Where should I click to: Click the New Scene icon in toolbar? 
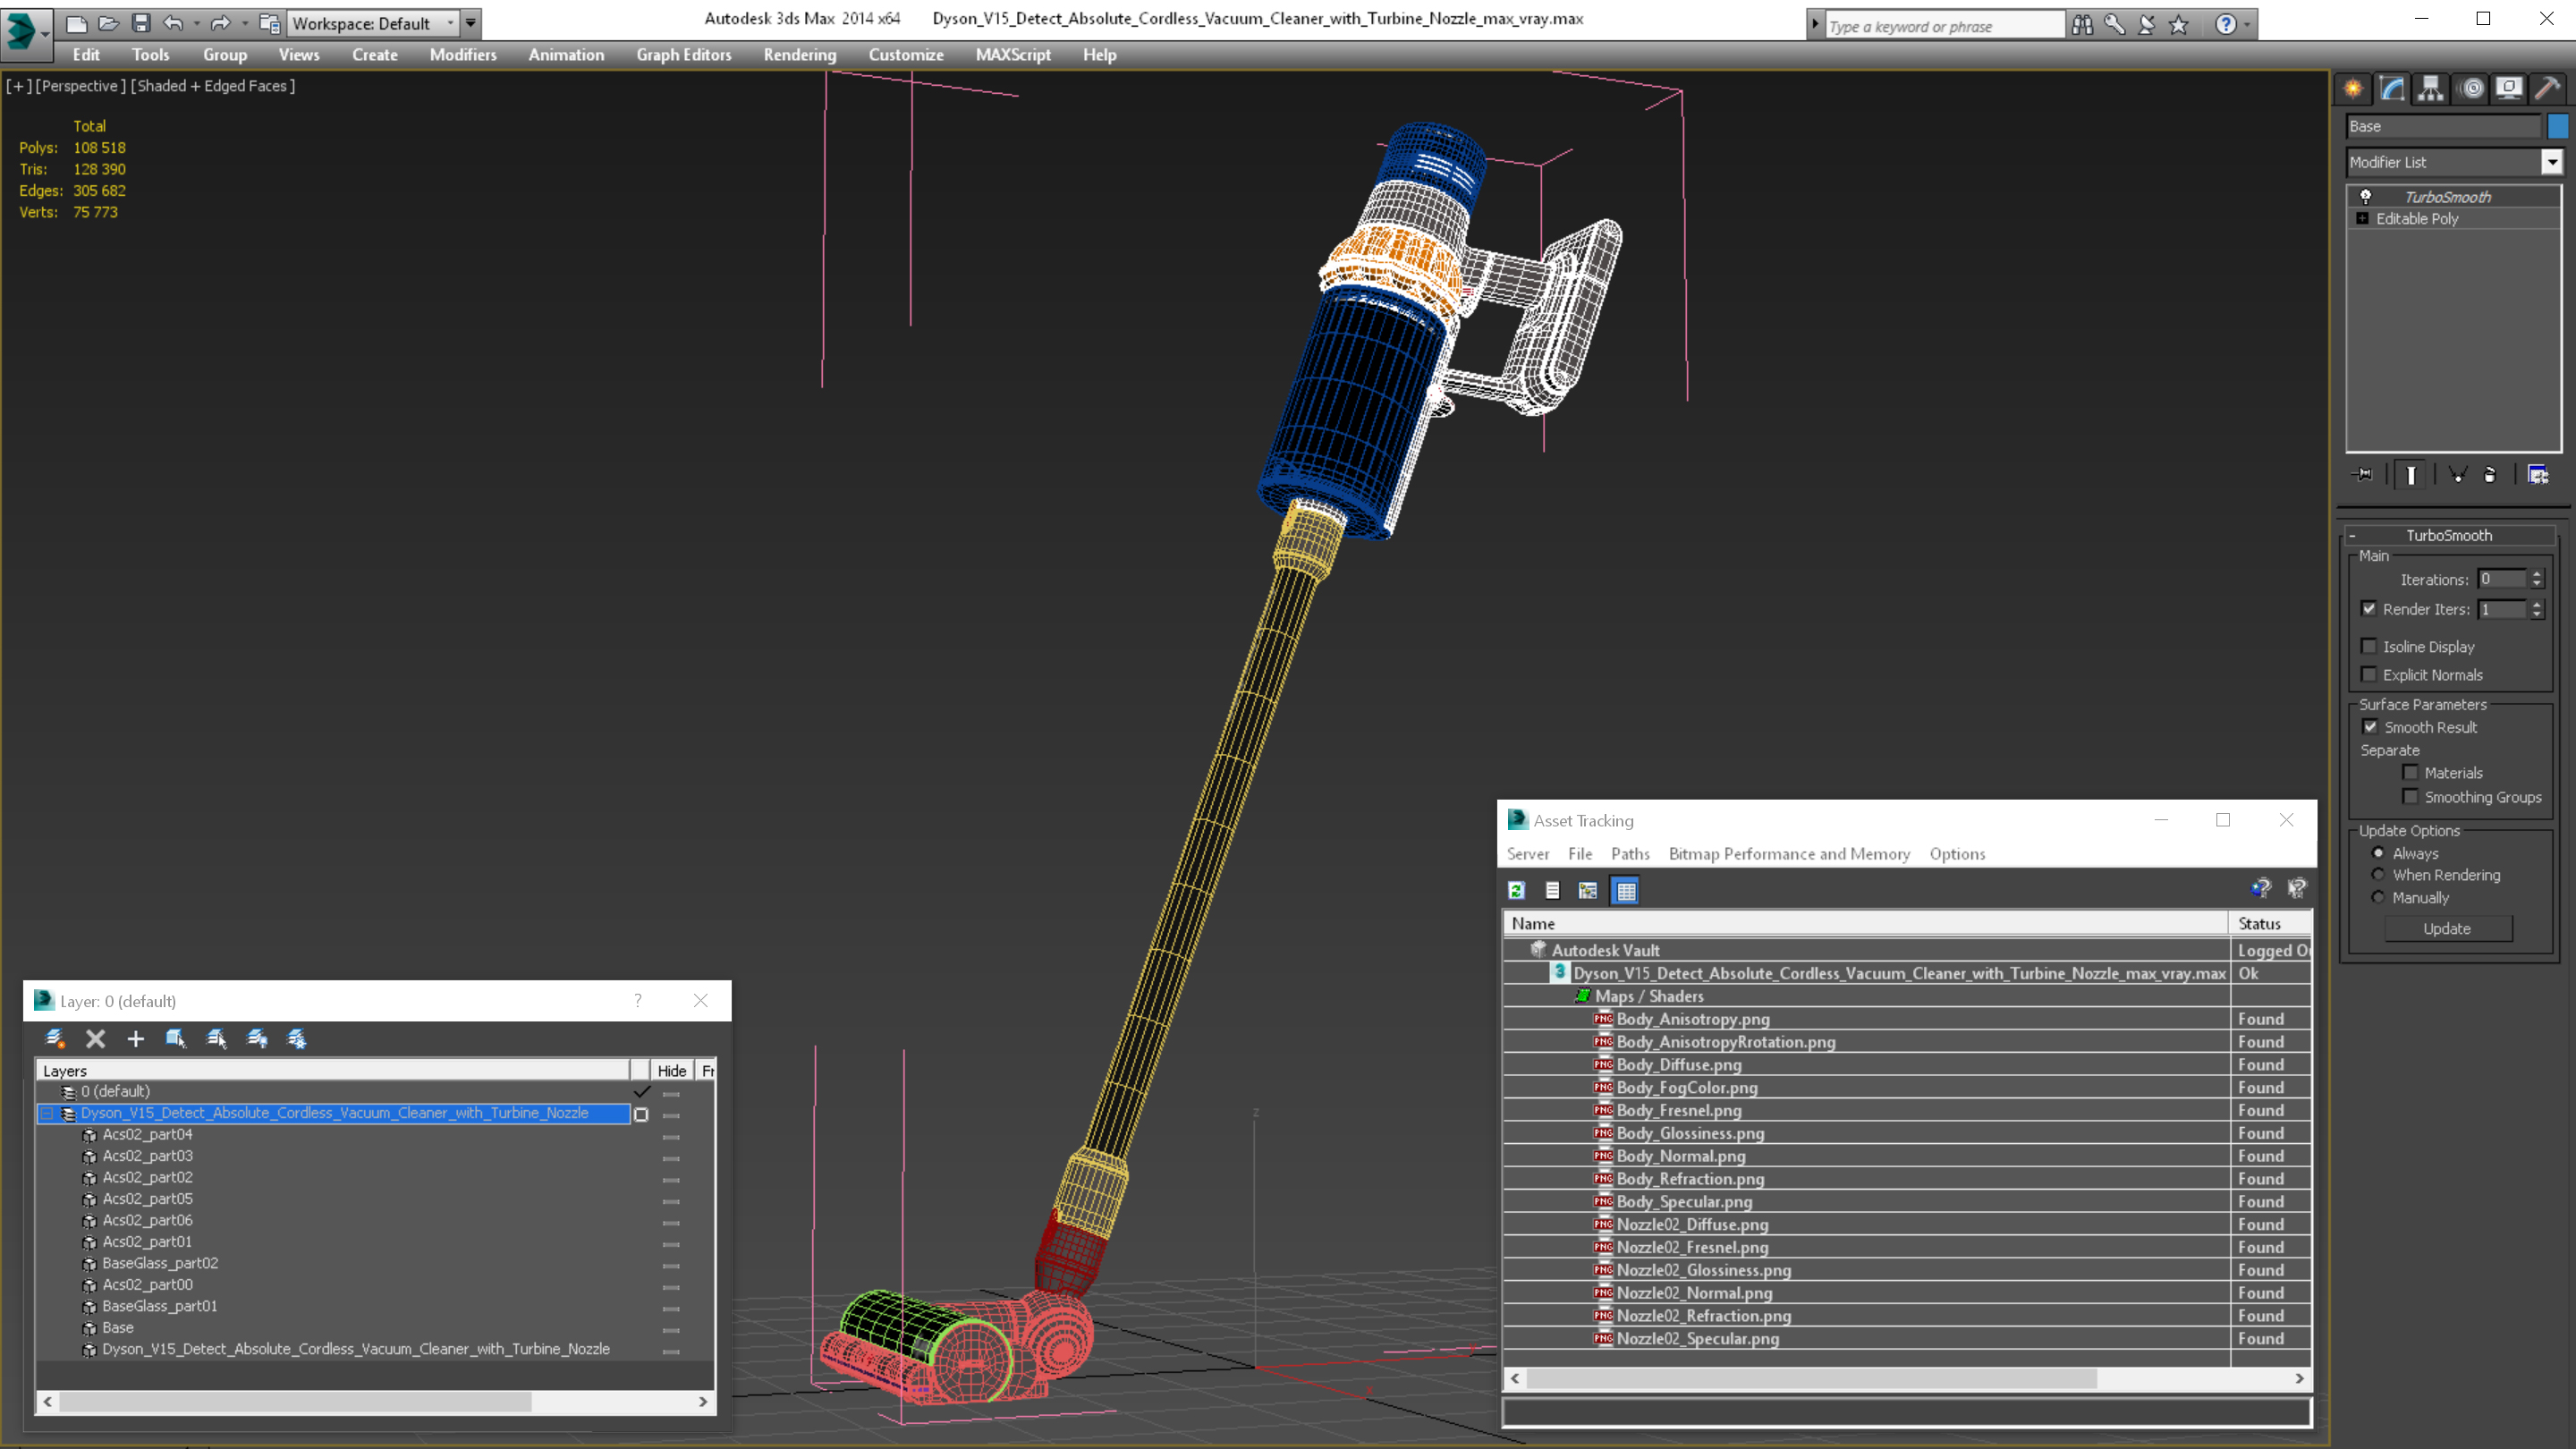76,22
